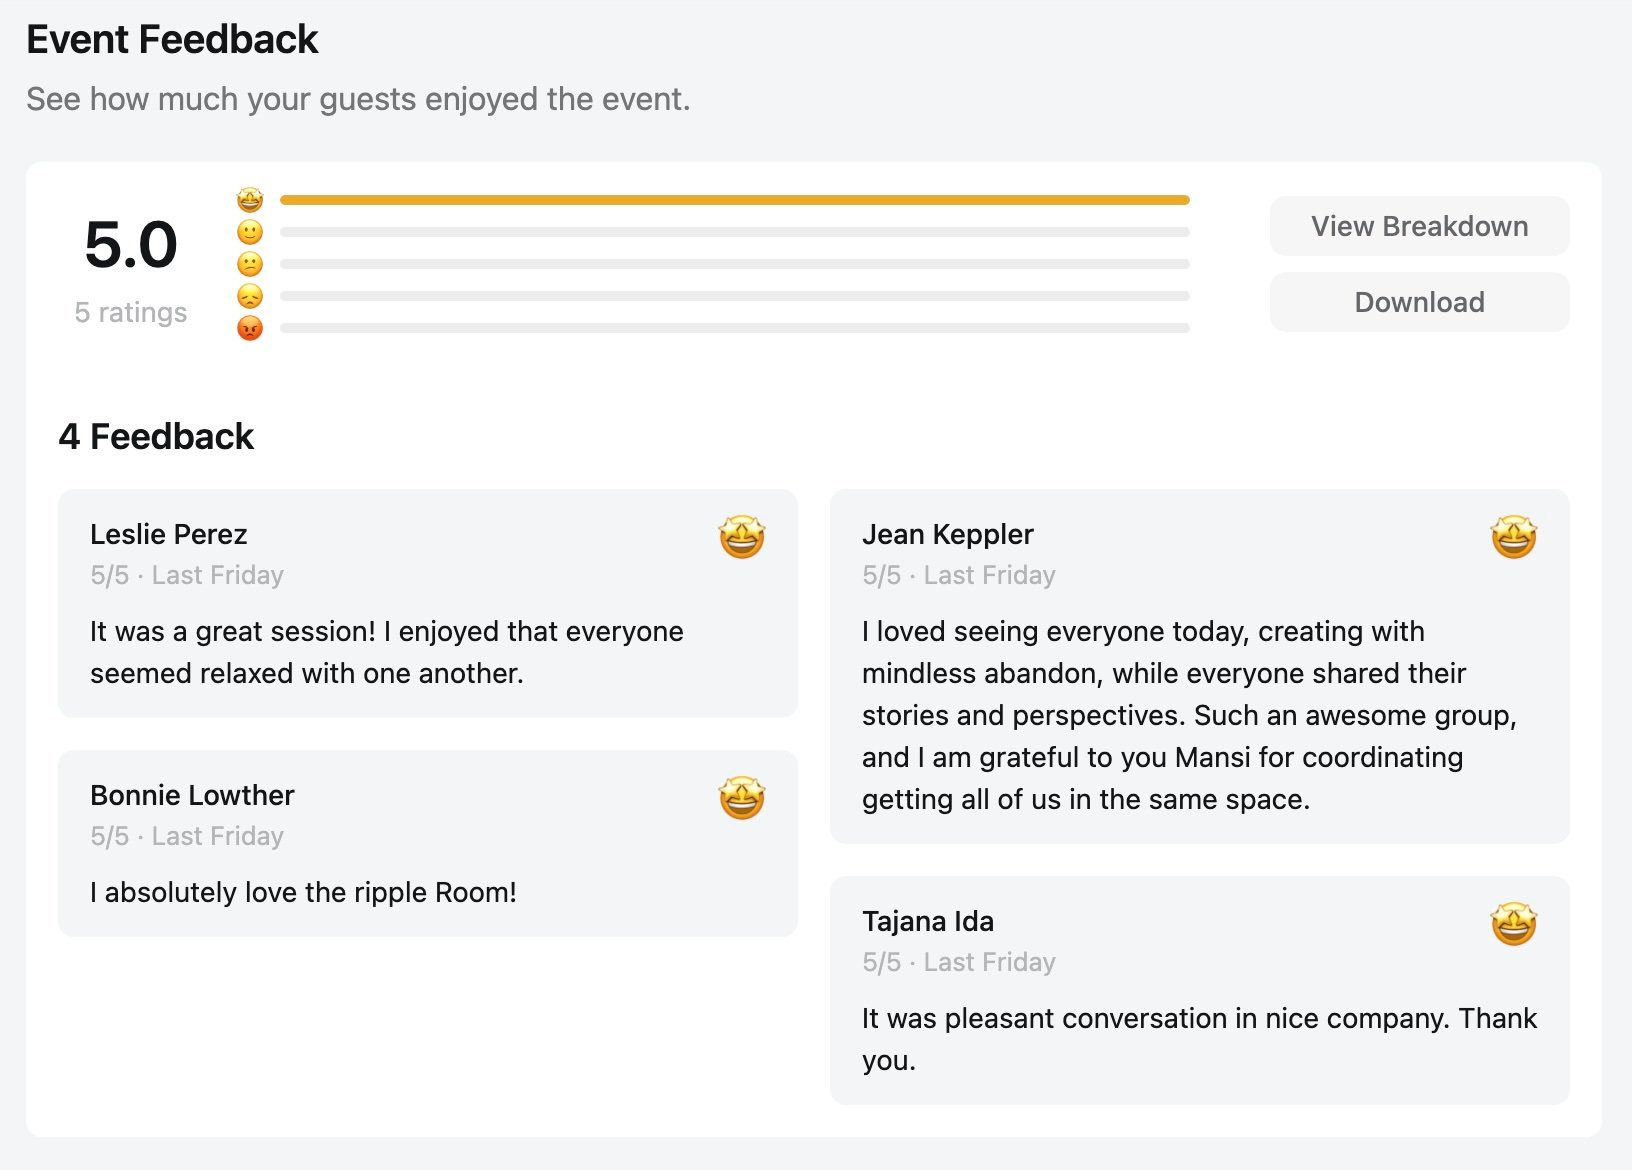Open the View Breakdown button
Image resolution: width=1632 pixels, height=1170 pixels.
(x=1419, y=226)
